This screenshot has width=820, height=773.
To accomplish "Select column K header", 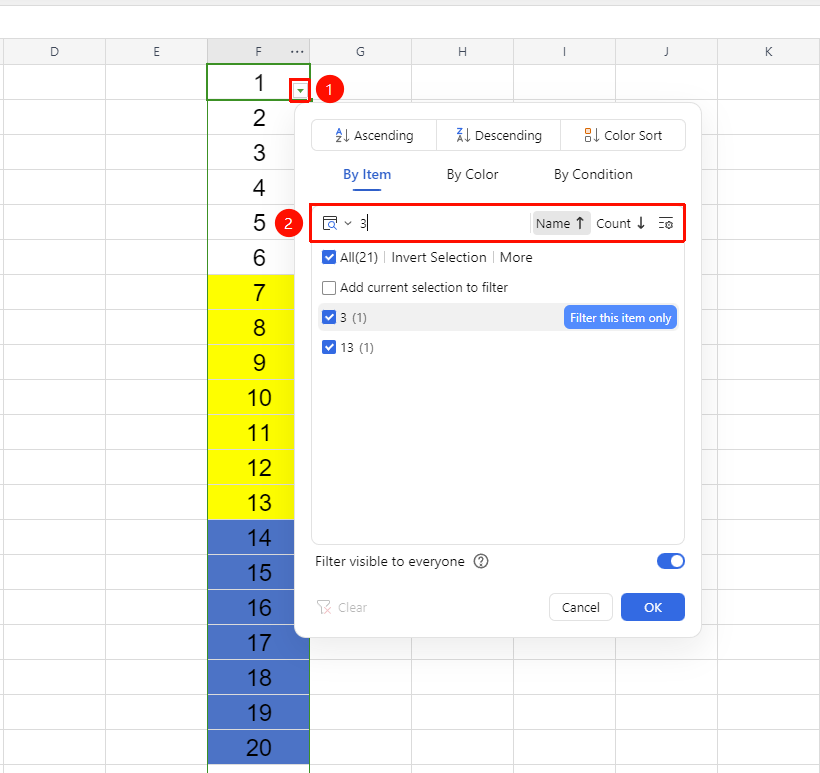I will click(x=768, y=52).
